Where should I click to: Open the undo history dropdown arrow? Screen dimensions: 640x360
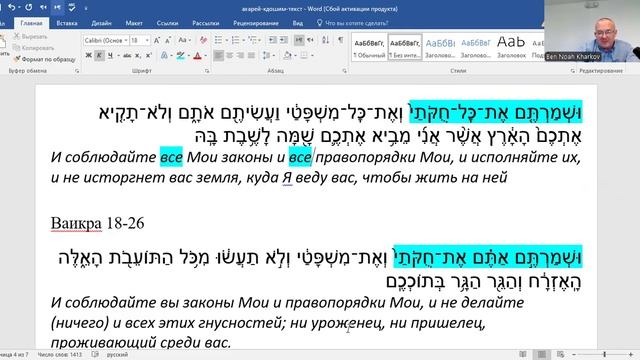(19, 8)
